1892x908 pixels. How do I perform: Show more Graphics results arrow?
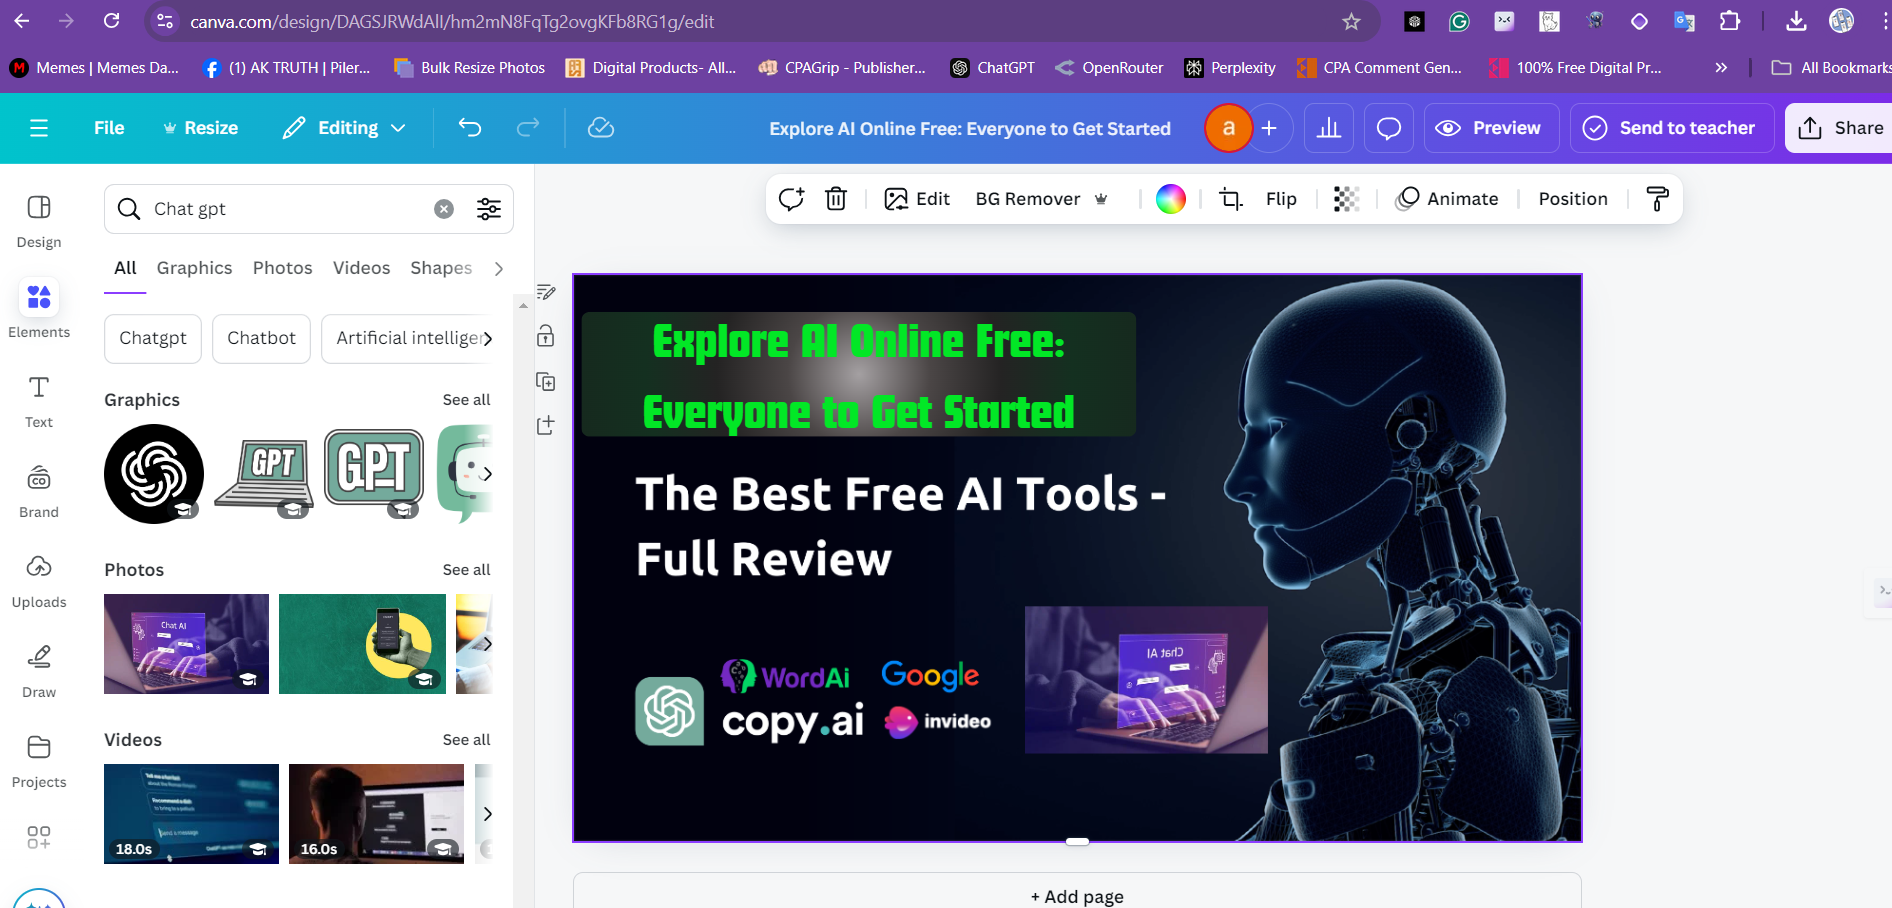(487, 474)
